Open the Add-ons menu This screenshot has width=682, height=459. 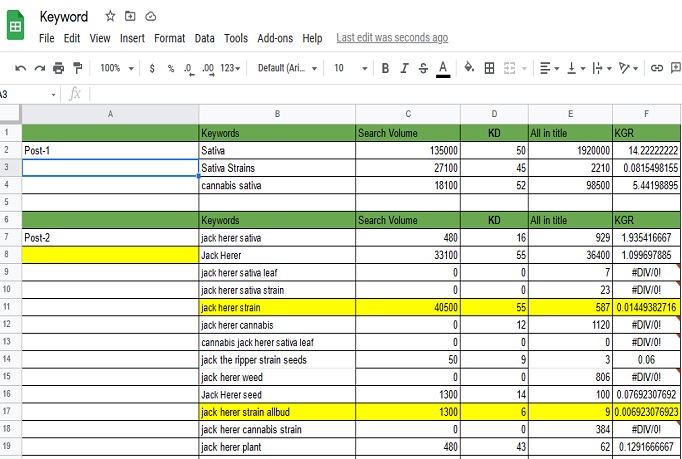[274, 38]
